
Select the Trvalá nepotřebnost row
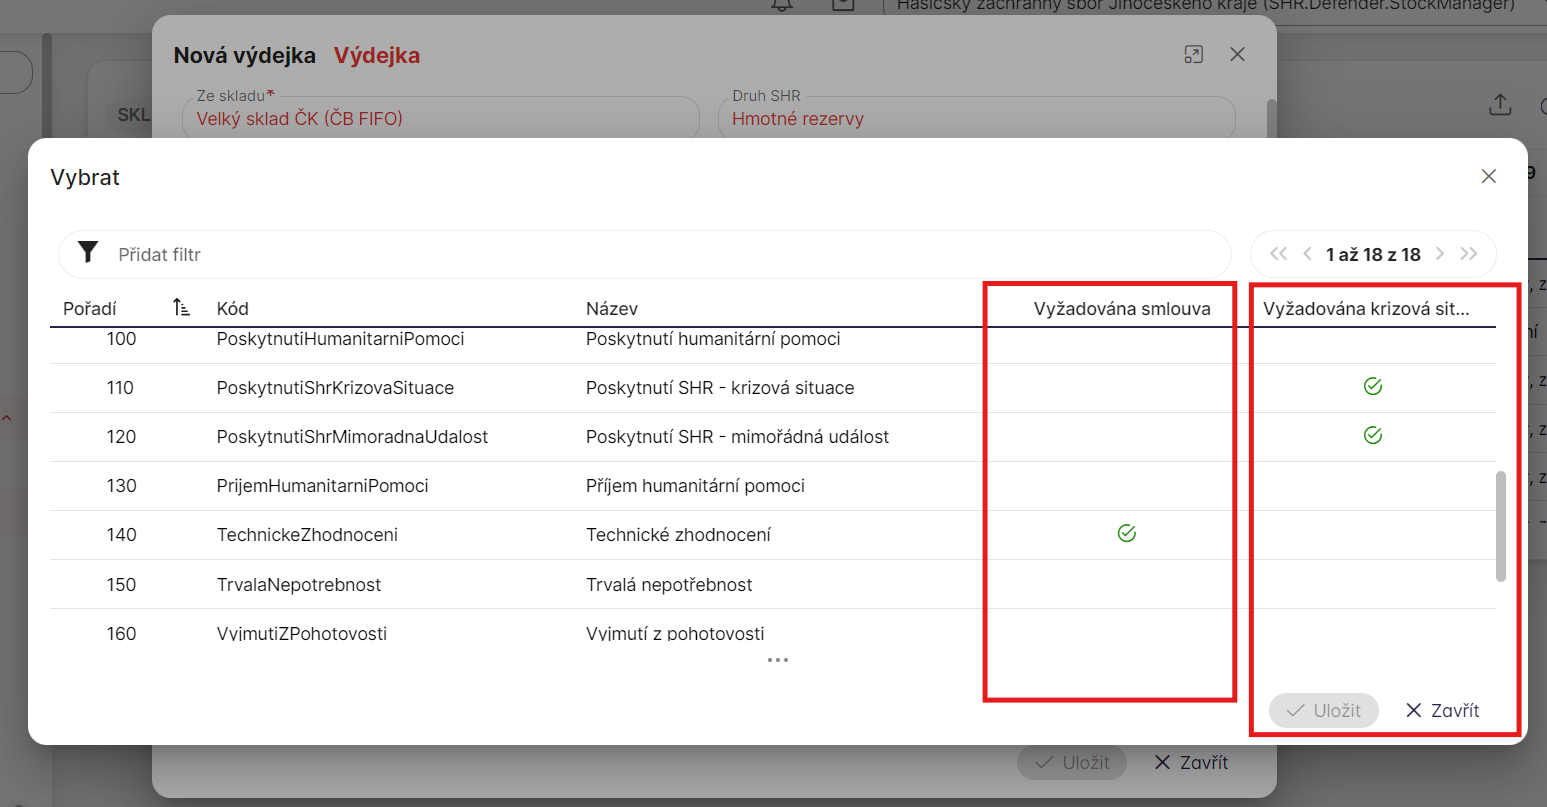coord(669,585)
